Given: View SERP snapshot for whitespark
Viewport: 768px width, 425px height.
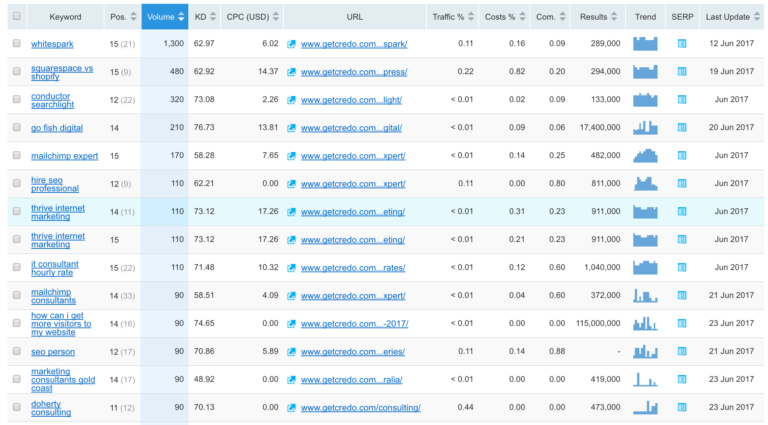Looking at the screenshot, I should [x=682, y=44].
